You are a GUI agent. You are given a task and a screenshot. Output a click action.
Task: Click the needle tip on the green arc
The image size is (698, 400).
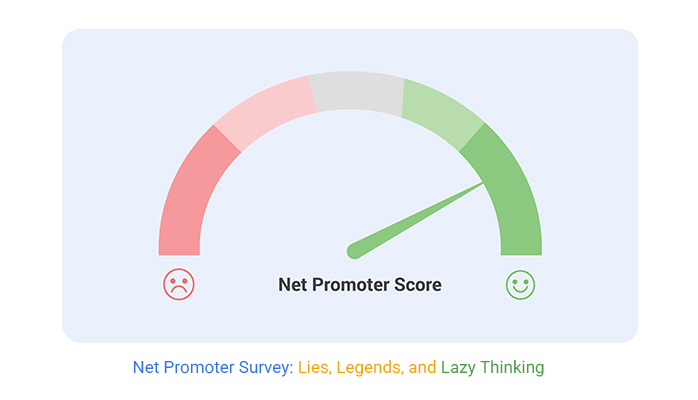(480, 184)
